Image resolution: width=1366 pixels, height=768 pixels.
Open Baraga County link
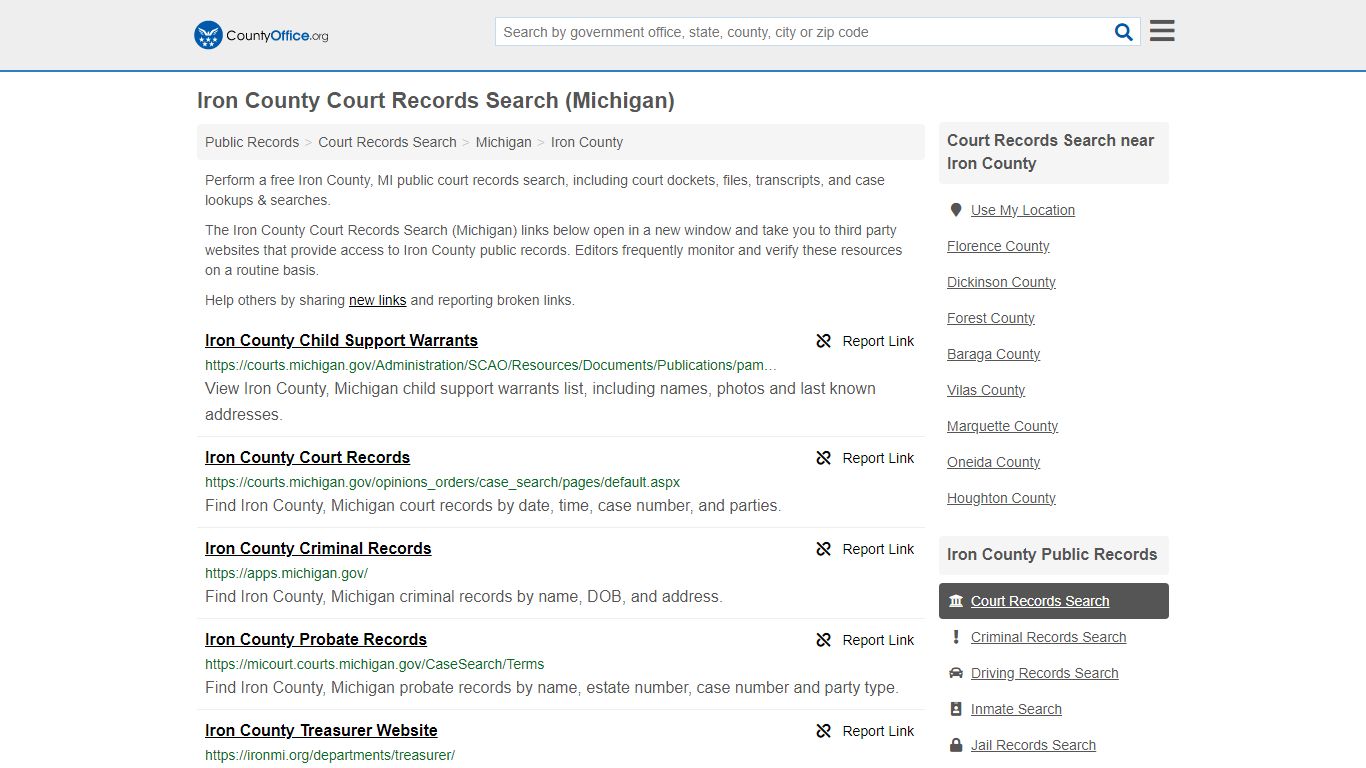pos(993,354)
